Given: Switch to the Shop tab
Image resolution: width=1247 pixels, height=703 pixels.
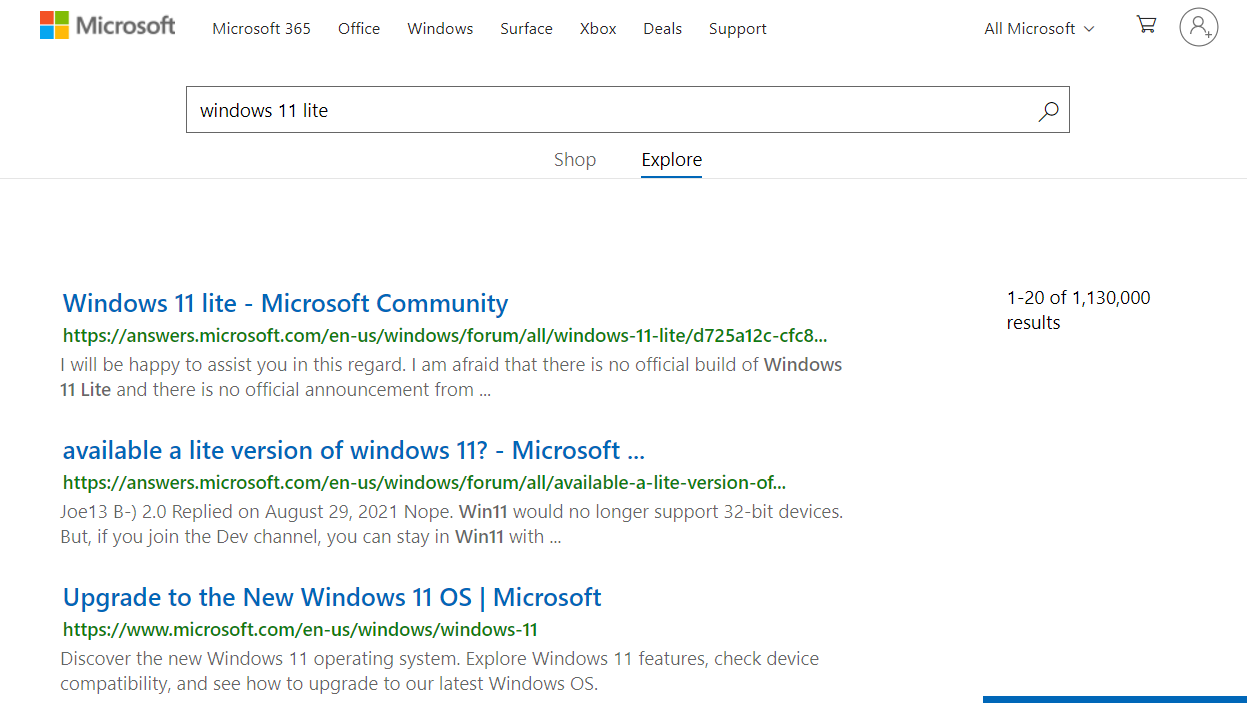Looking at the screenshot, I should 575,160.
